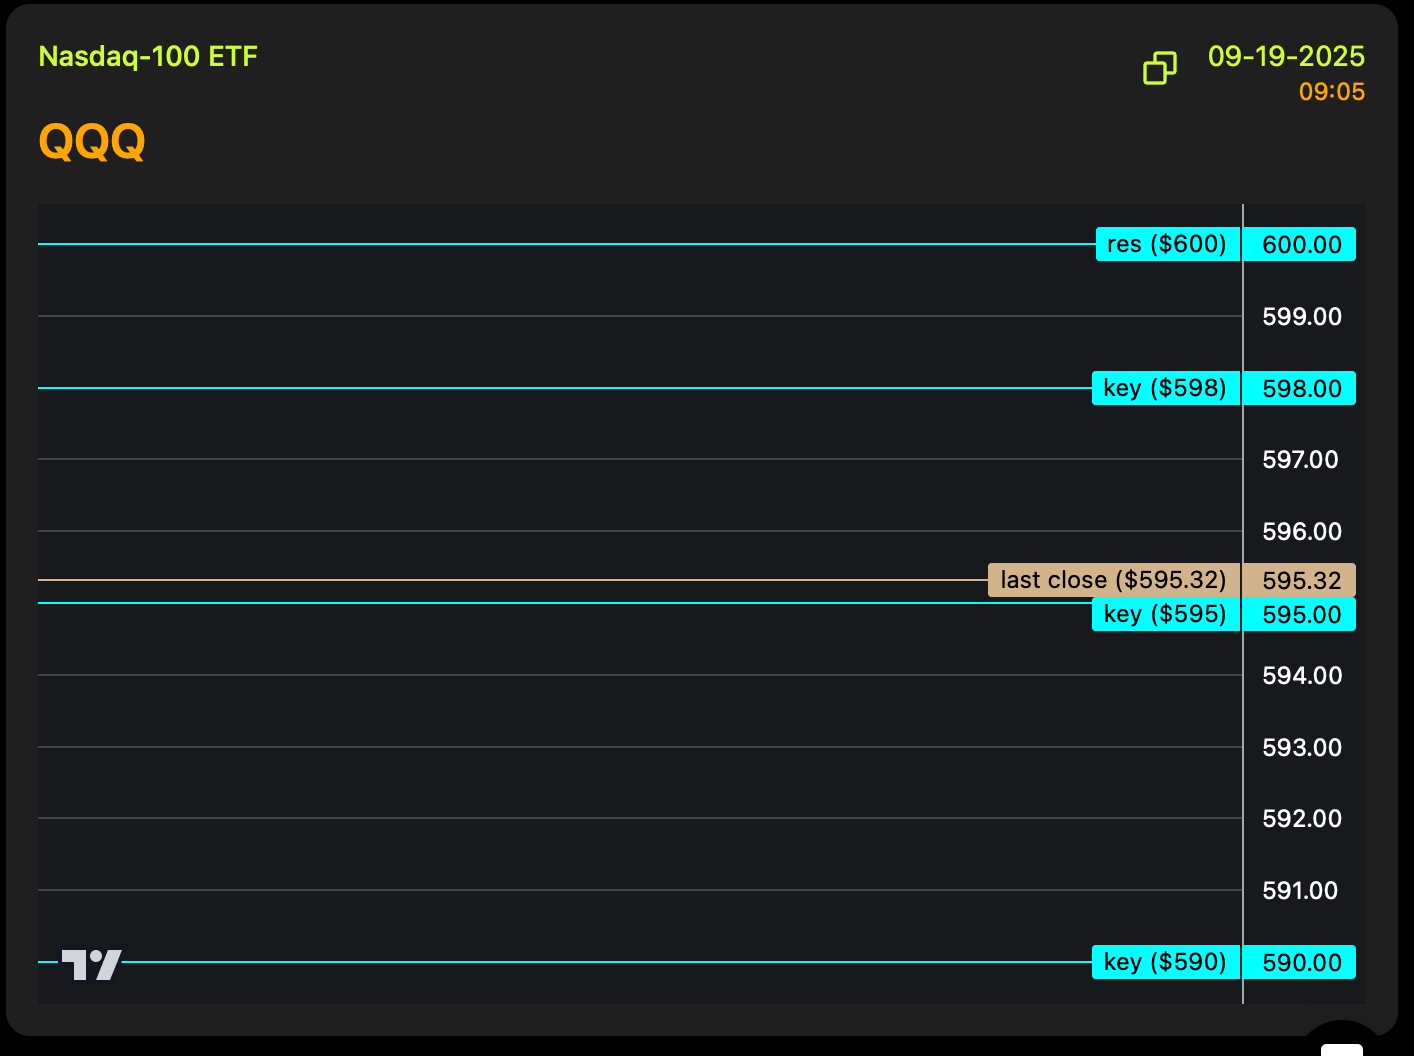This screenshot has height=1056, width=1414.
Task: Click the 593.00 price scale value
Action: pos(1301,748)
